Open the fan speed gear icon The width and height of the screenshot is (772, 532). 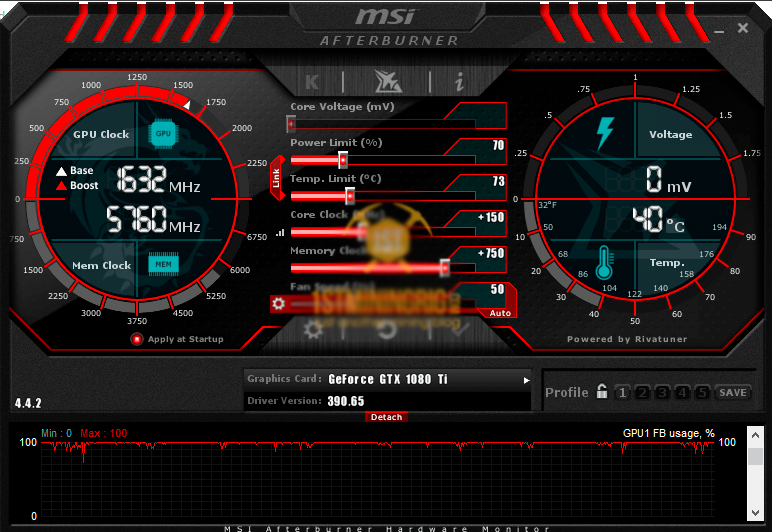[278, 304]
